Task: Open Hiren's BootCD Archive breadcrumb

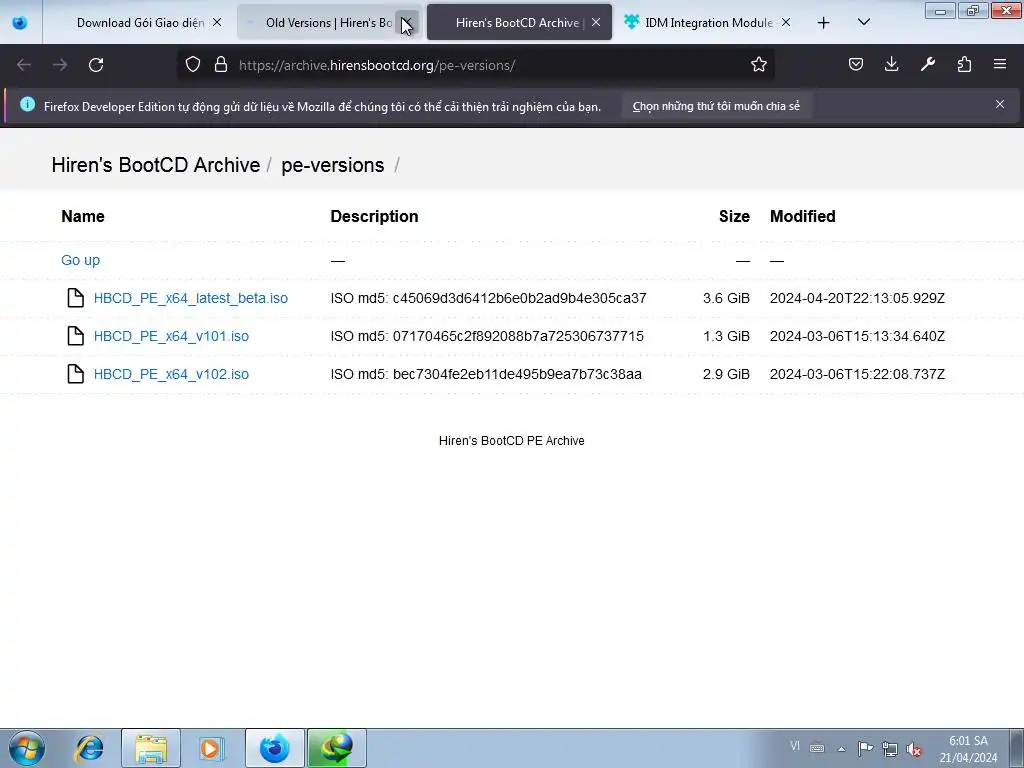Action: (155, 165)
